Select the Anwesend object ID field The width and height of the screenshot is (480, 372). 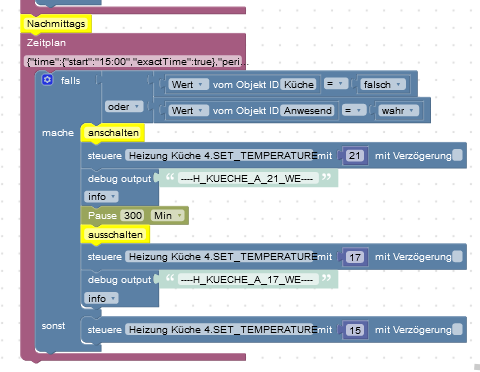pyautogui.click(x=307, y=110)
